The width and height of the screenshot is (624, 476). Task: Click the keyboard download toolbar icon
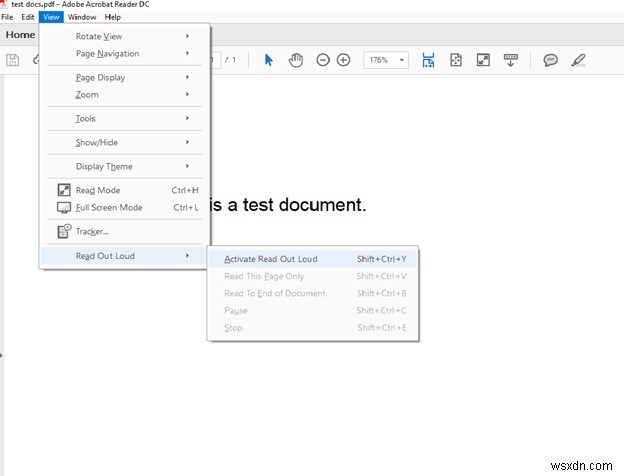(511, 60)
